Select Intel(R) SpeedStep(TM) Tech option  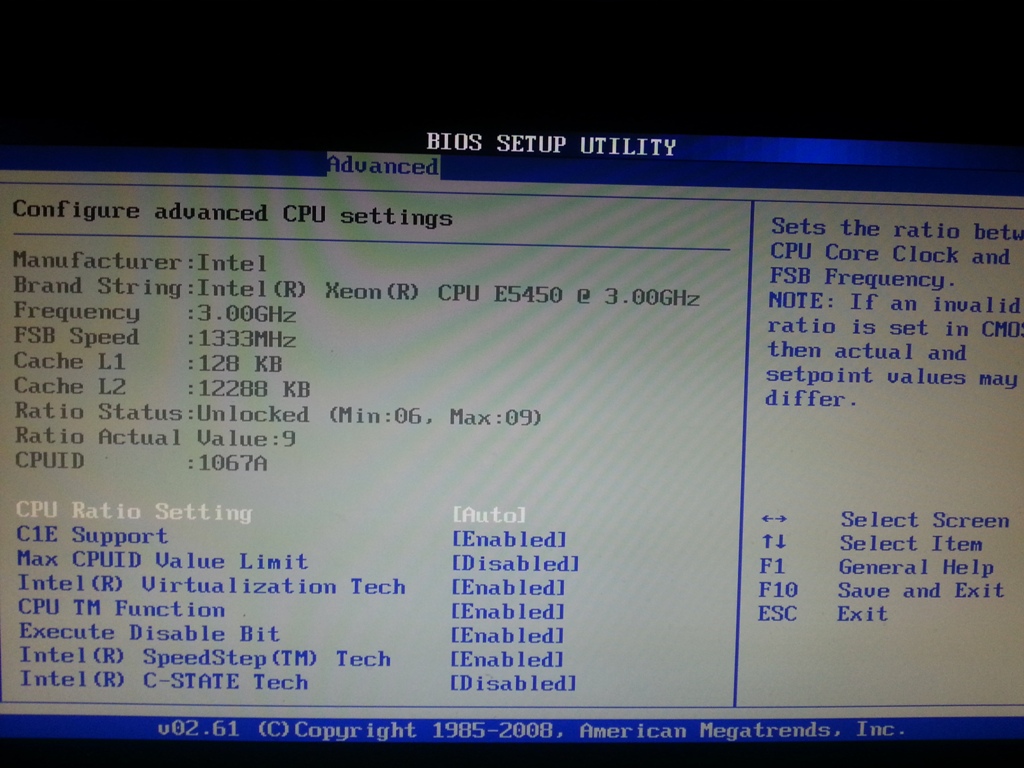pos(204,657)
